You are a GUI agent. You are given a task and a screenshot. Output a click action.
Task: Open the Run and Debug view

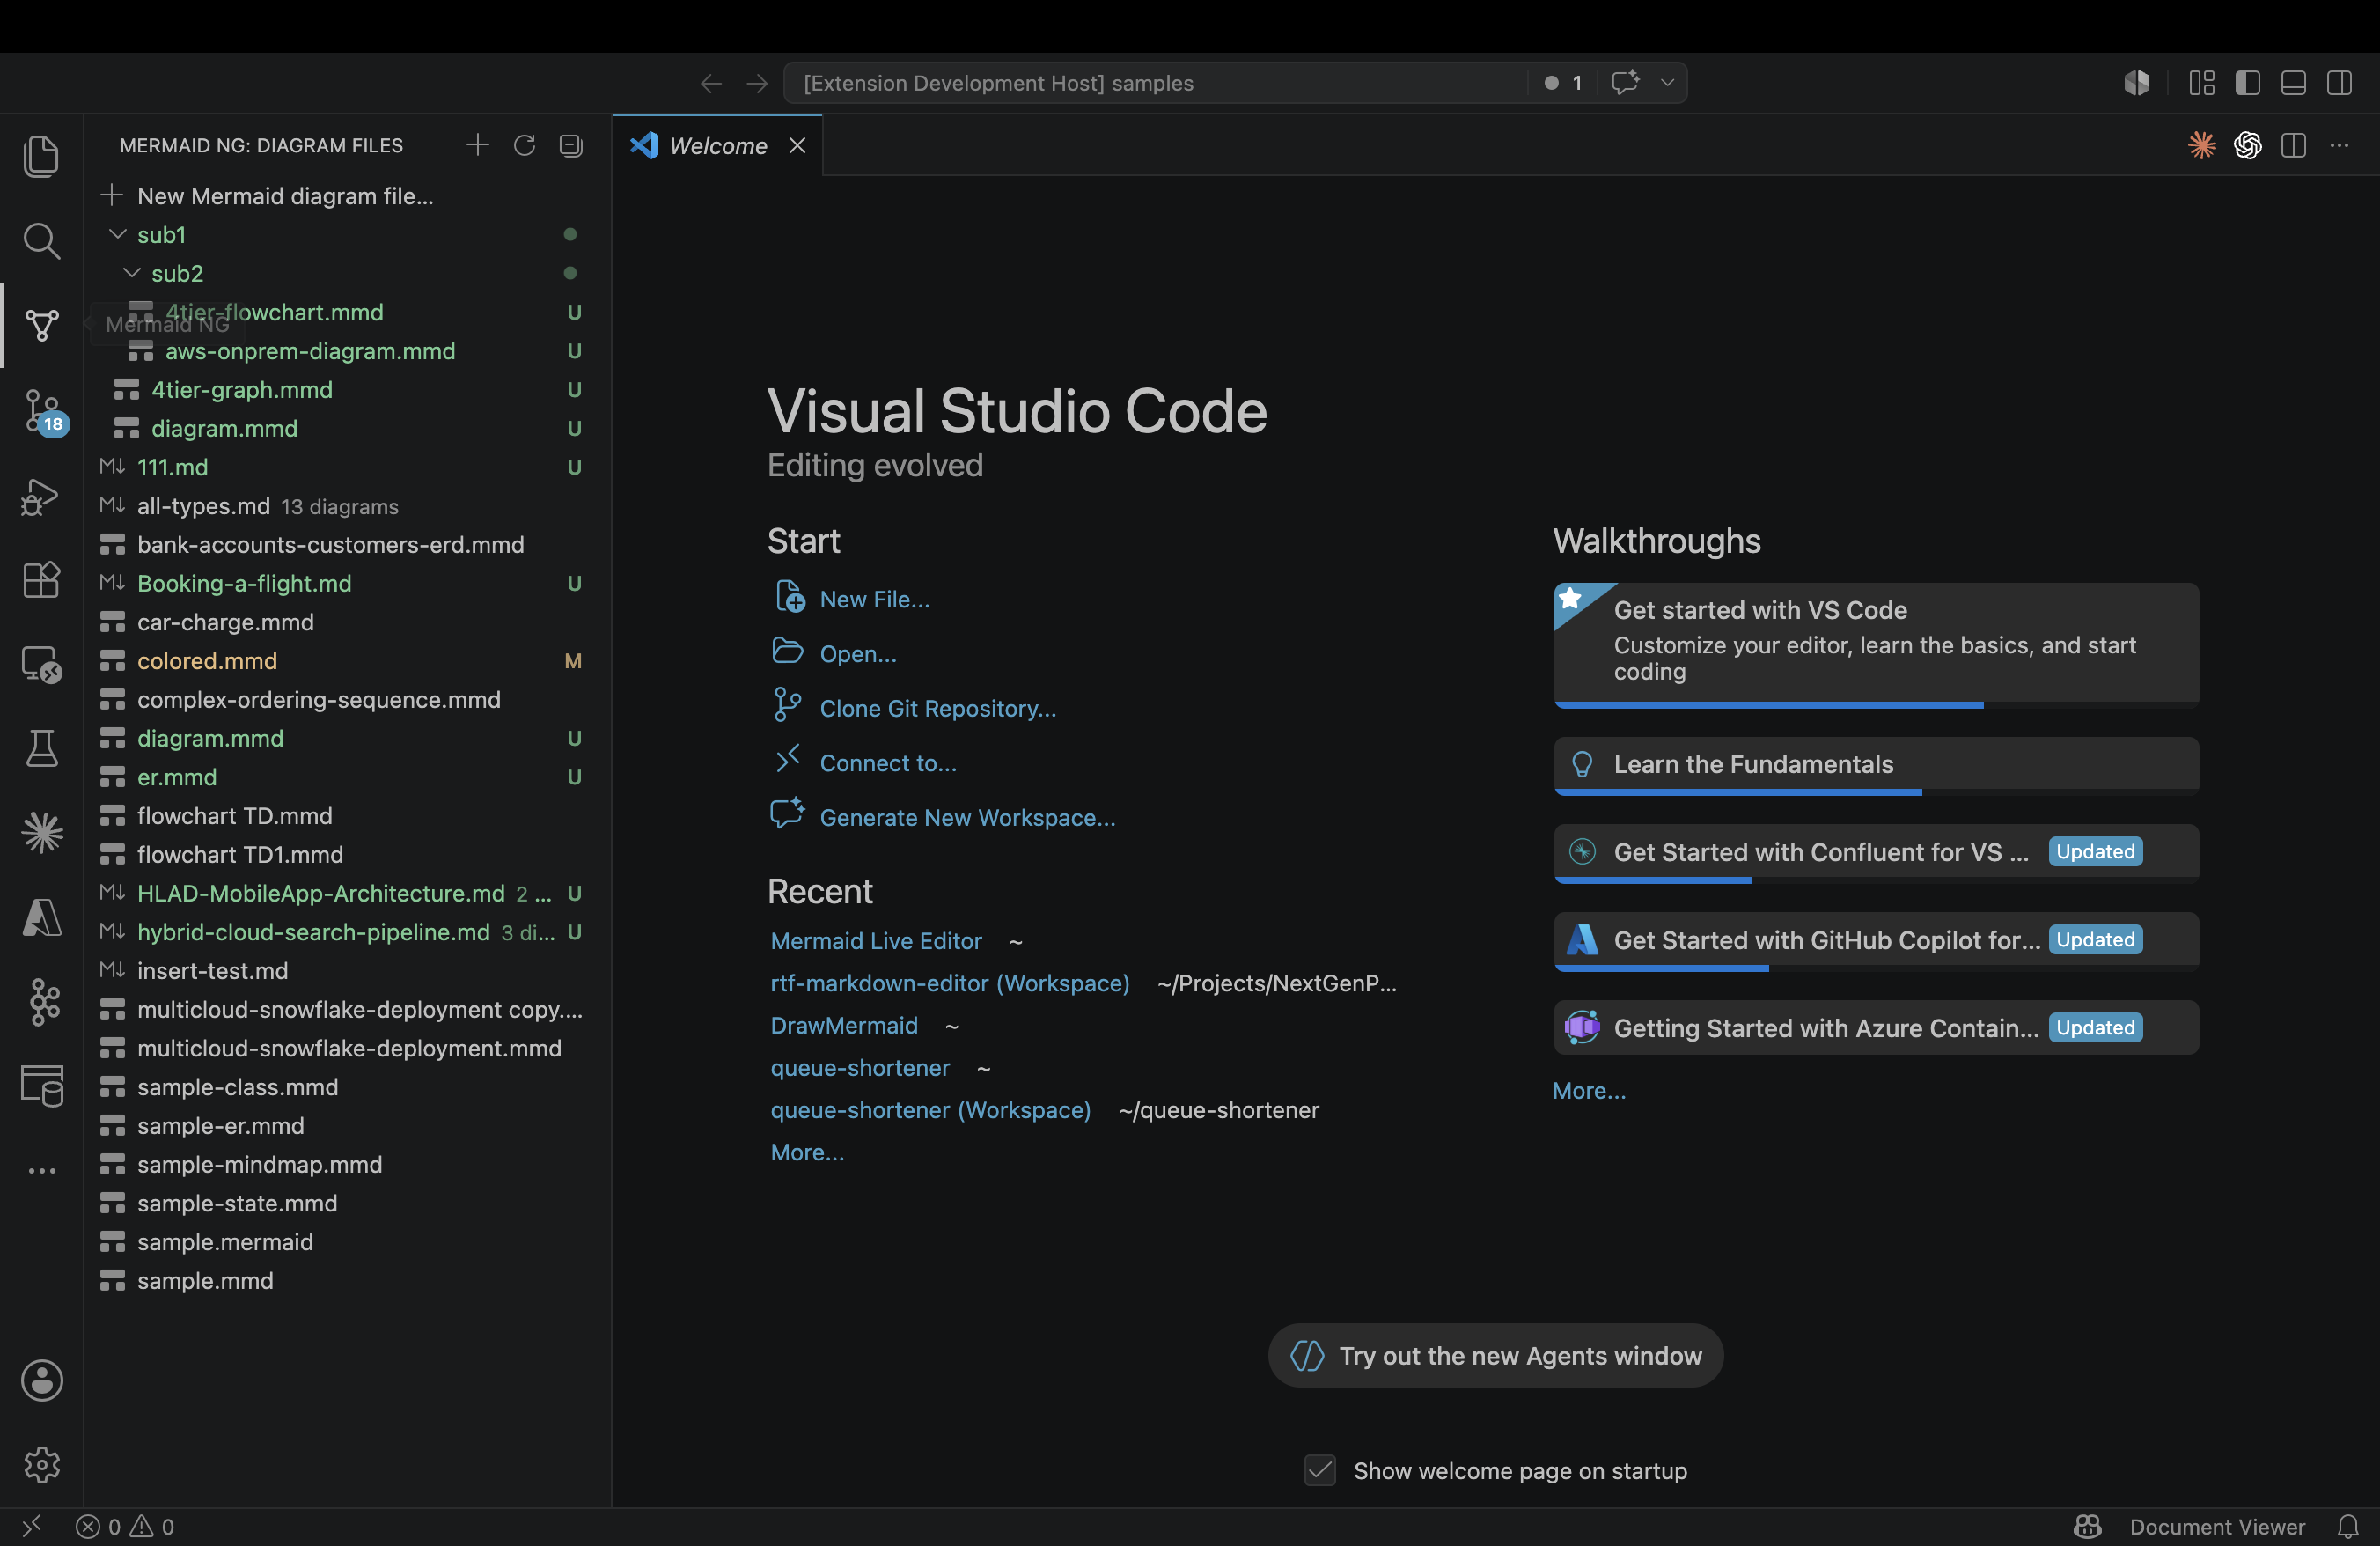click(41, 496)
